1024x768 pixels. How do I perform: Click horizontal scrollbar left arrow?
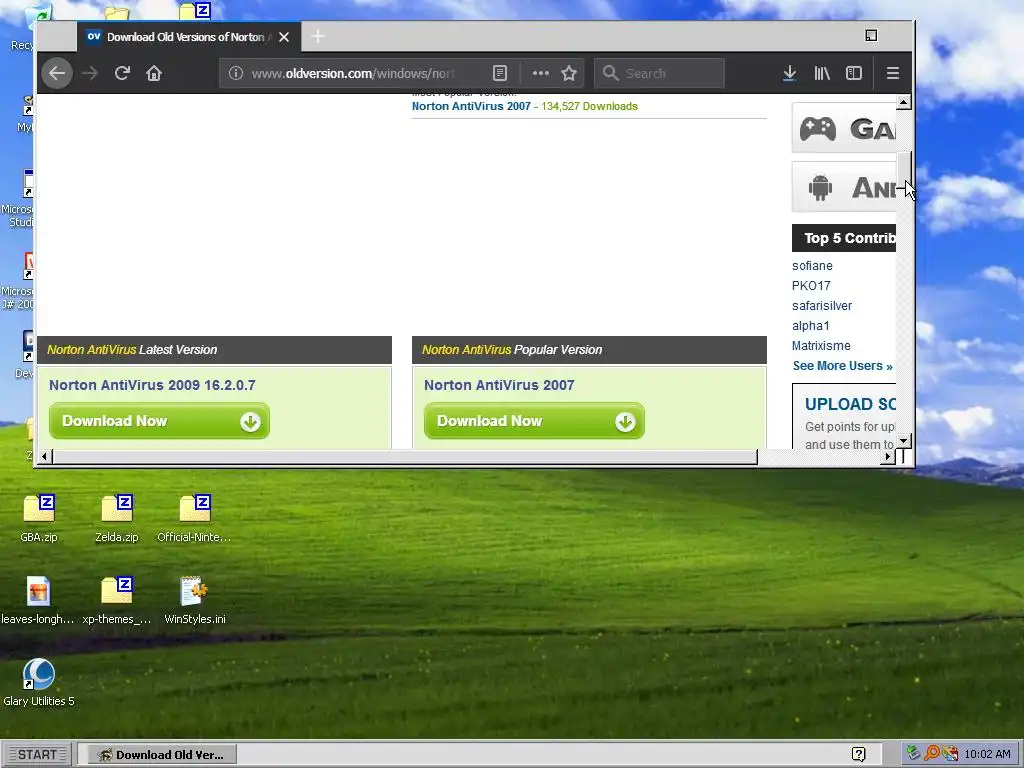tap(44, 456)
